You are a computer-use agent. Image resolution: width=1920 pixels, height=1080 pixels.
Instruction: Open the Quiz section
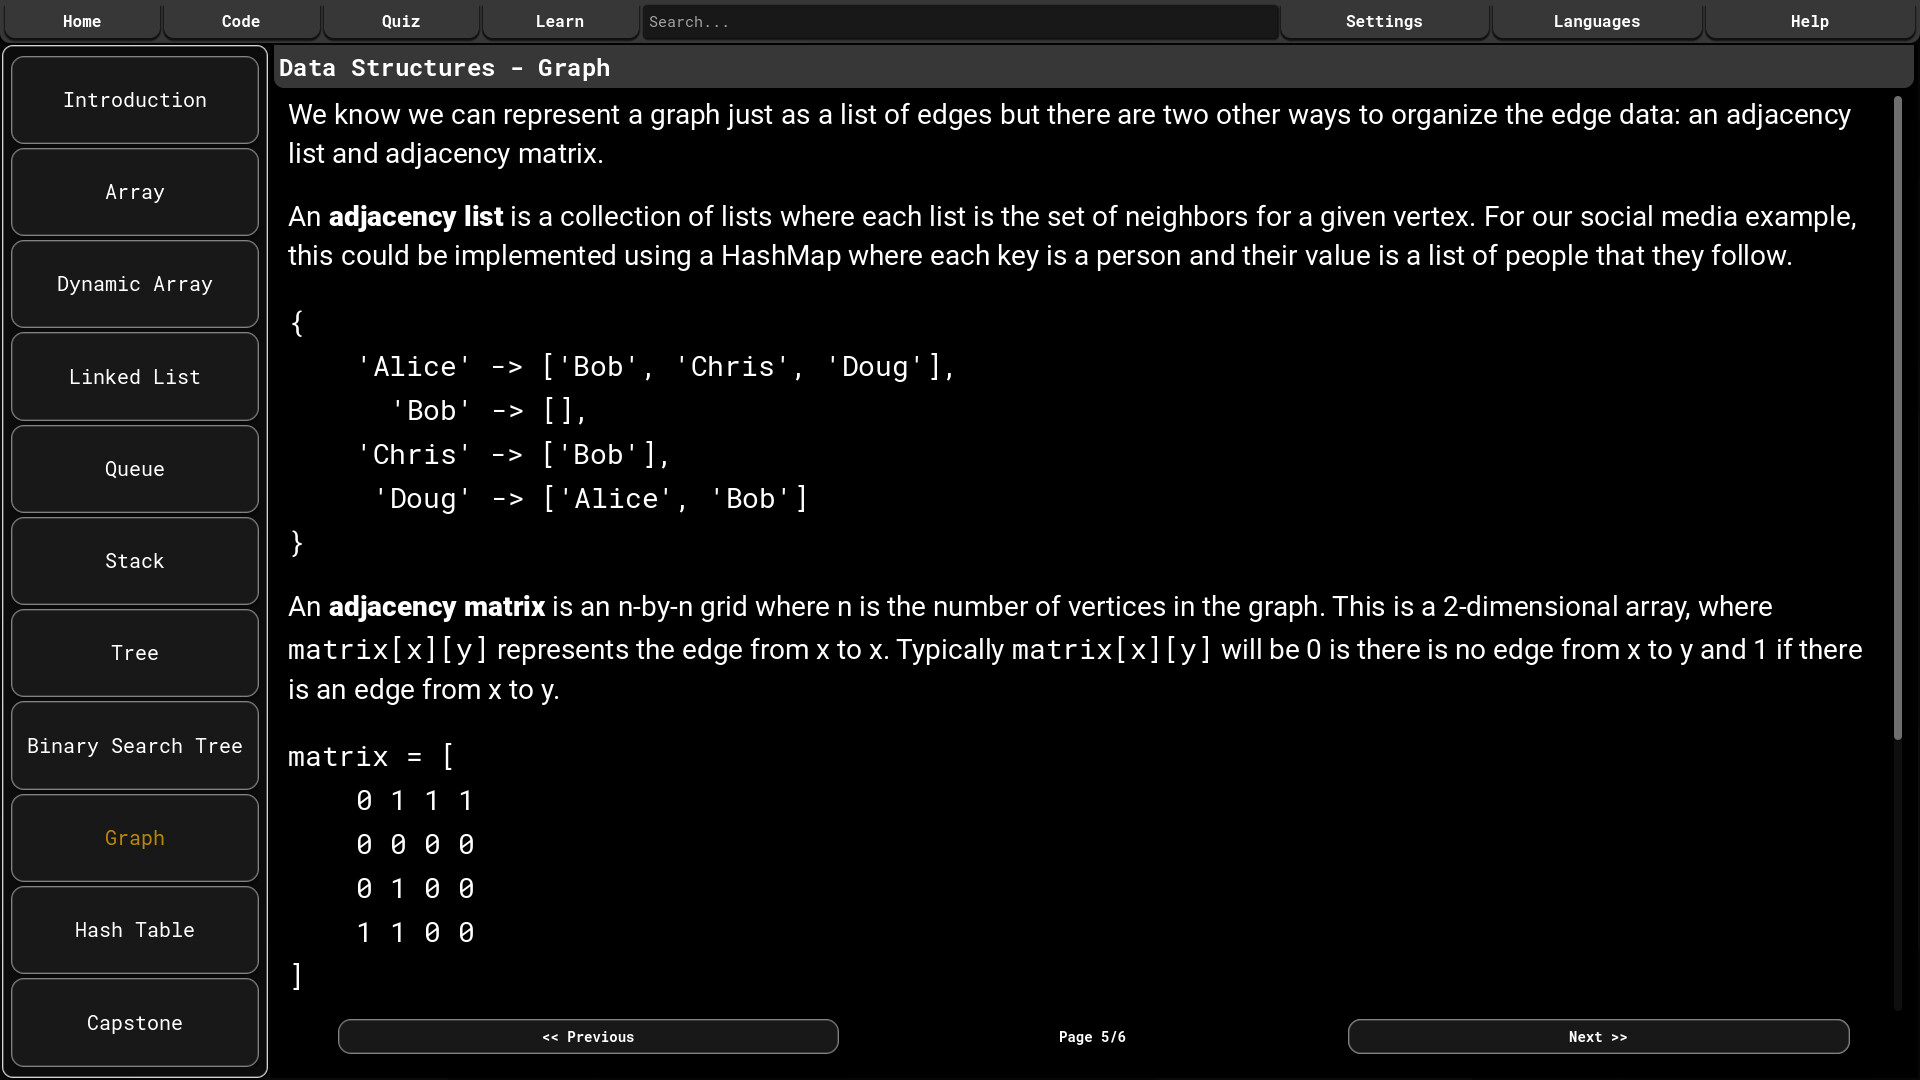pyautogui.click(x=400, y=21)
